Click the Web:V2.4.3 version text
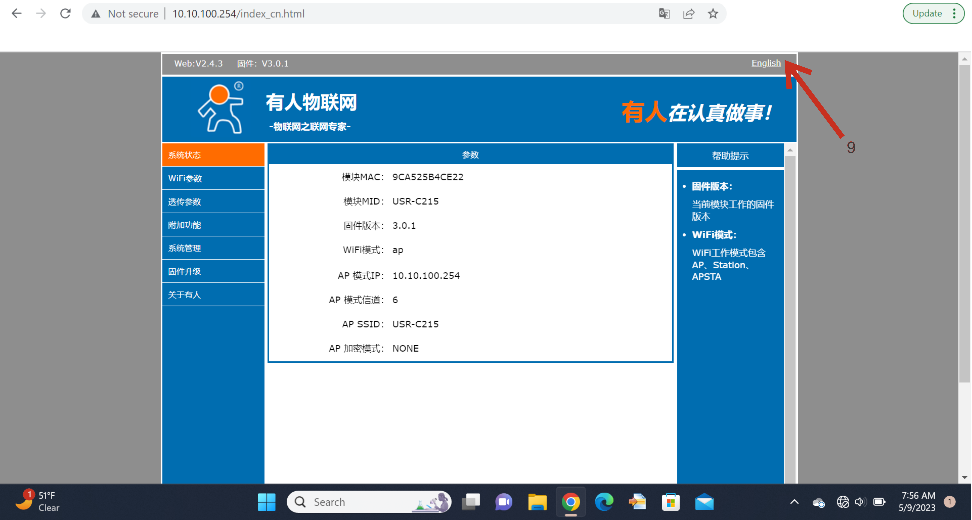This screenshot has width=972, height=520. (x=198, y=63)
